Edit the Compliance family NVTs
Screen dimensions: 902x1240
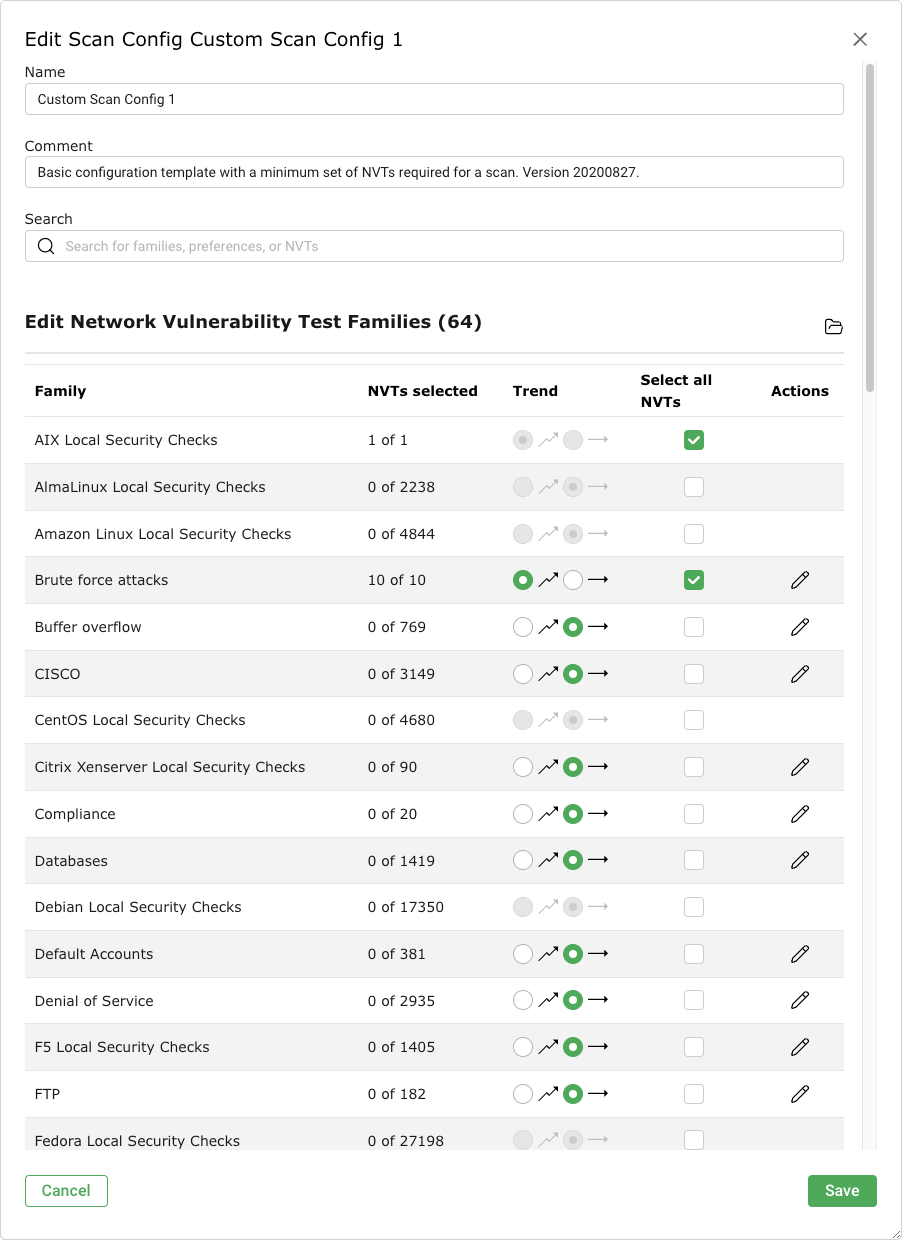click(x=799, y=814)
